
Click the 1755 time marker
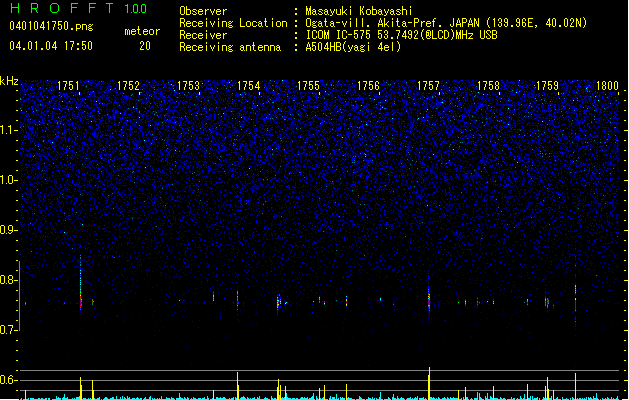click(308, 86)
